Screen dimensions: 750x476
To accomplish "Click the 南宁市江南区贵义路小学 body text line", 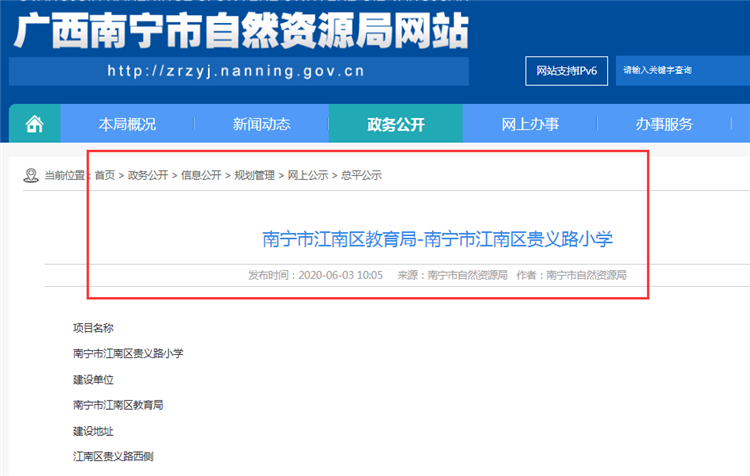I will (x=128, y=354).
